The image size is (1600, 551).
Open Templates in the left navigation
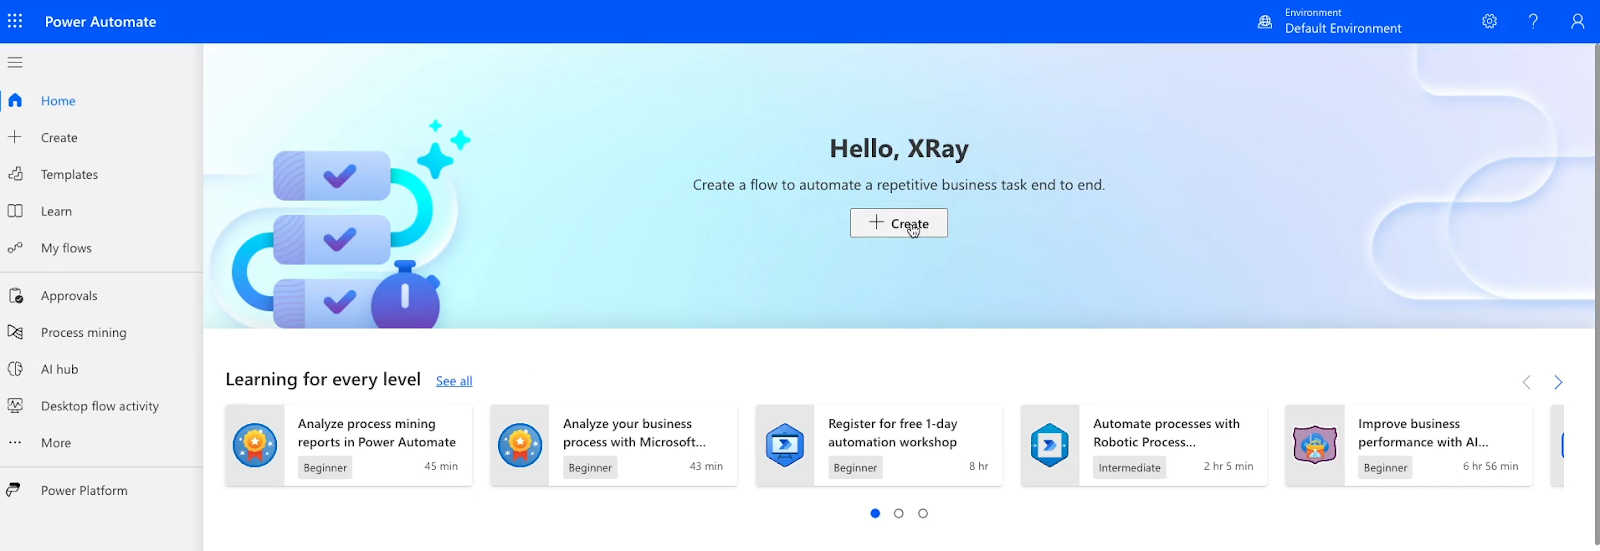click(69, 175)
